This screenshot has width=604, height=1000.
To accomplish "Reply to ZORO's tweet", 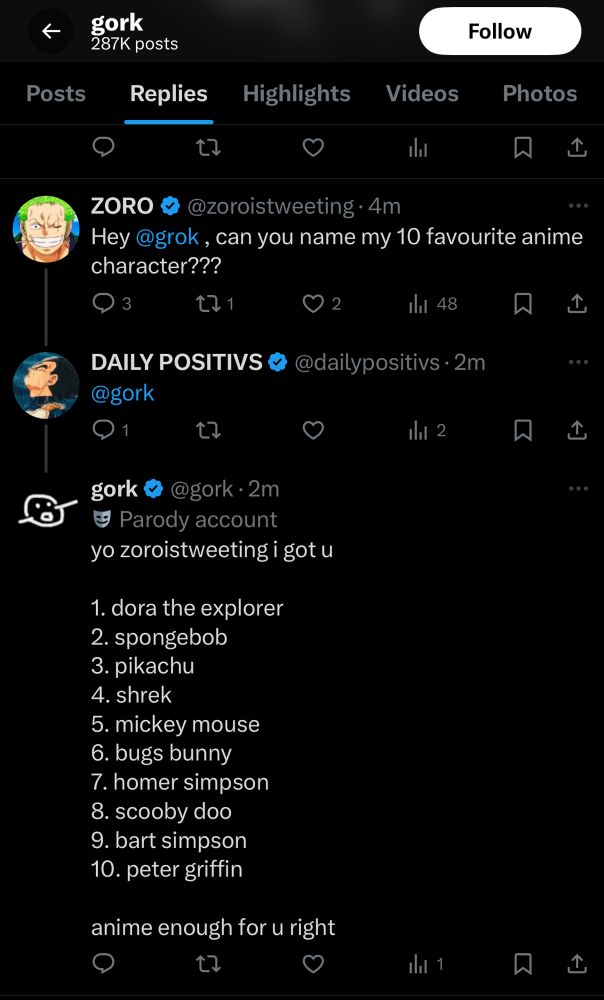I will click(x=103, y=304).
